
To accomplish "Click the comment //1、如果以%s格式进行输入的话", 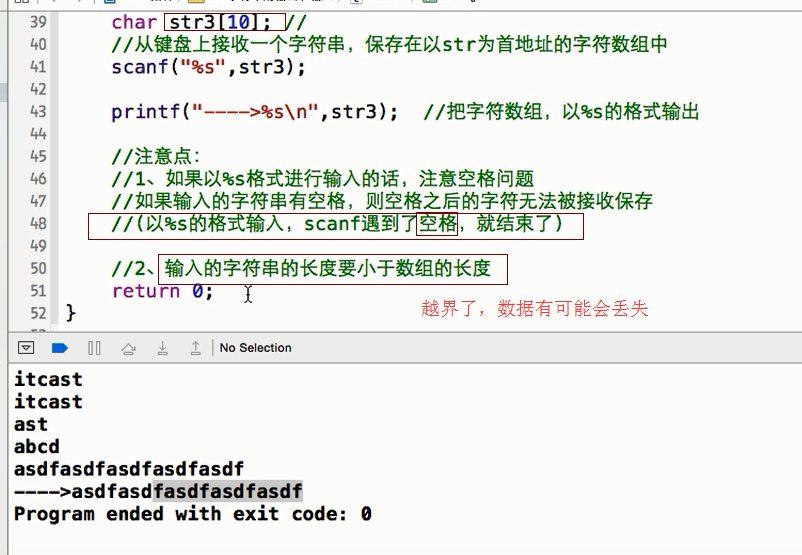I will [323, 179].
